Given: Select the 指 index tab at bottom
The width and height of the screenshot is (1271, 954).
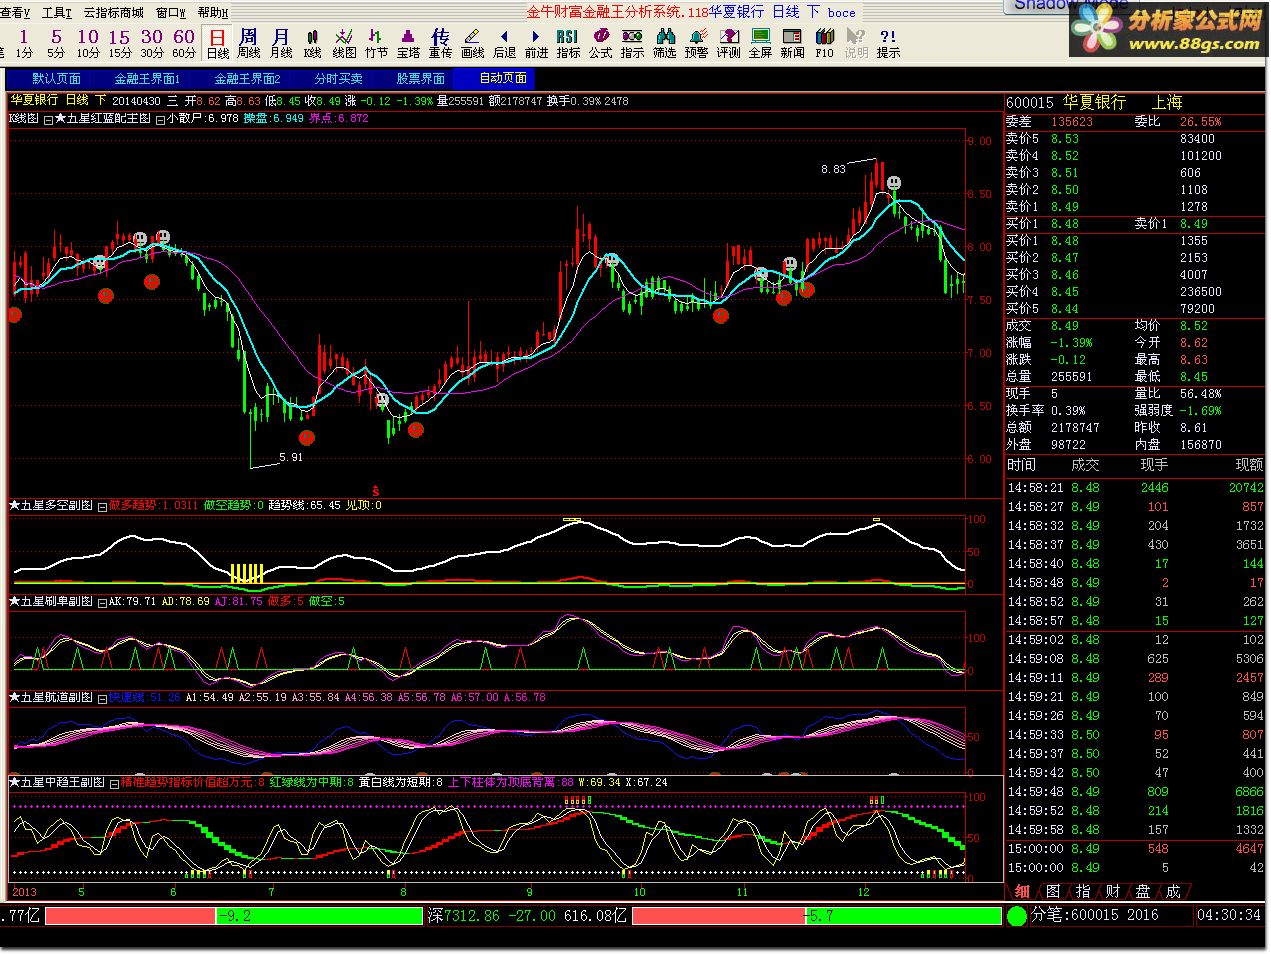Looking at the screenshot, I should pyautogui.click(x=1083, y=892).
